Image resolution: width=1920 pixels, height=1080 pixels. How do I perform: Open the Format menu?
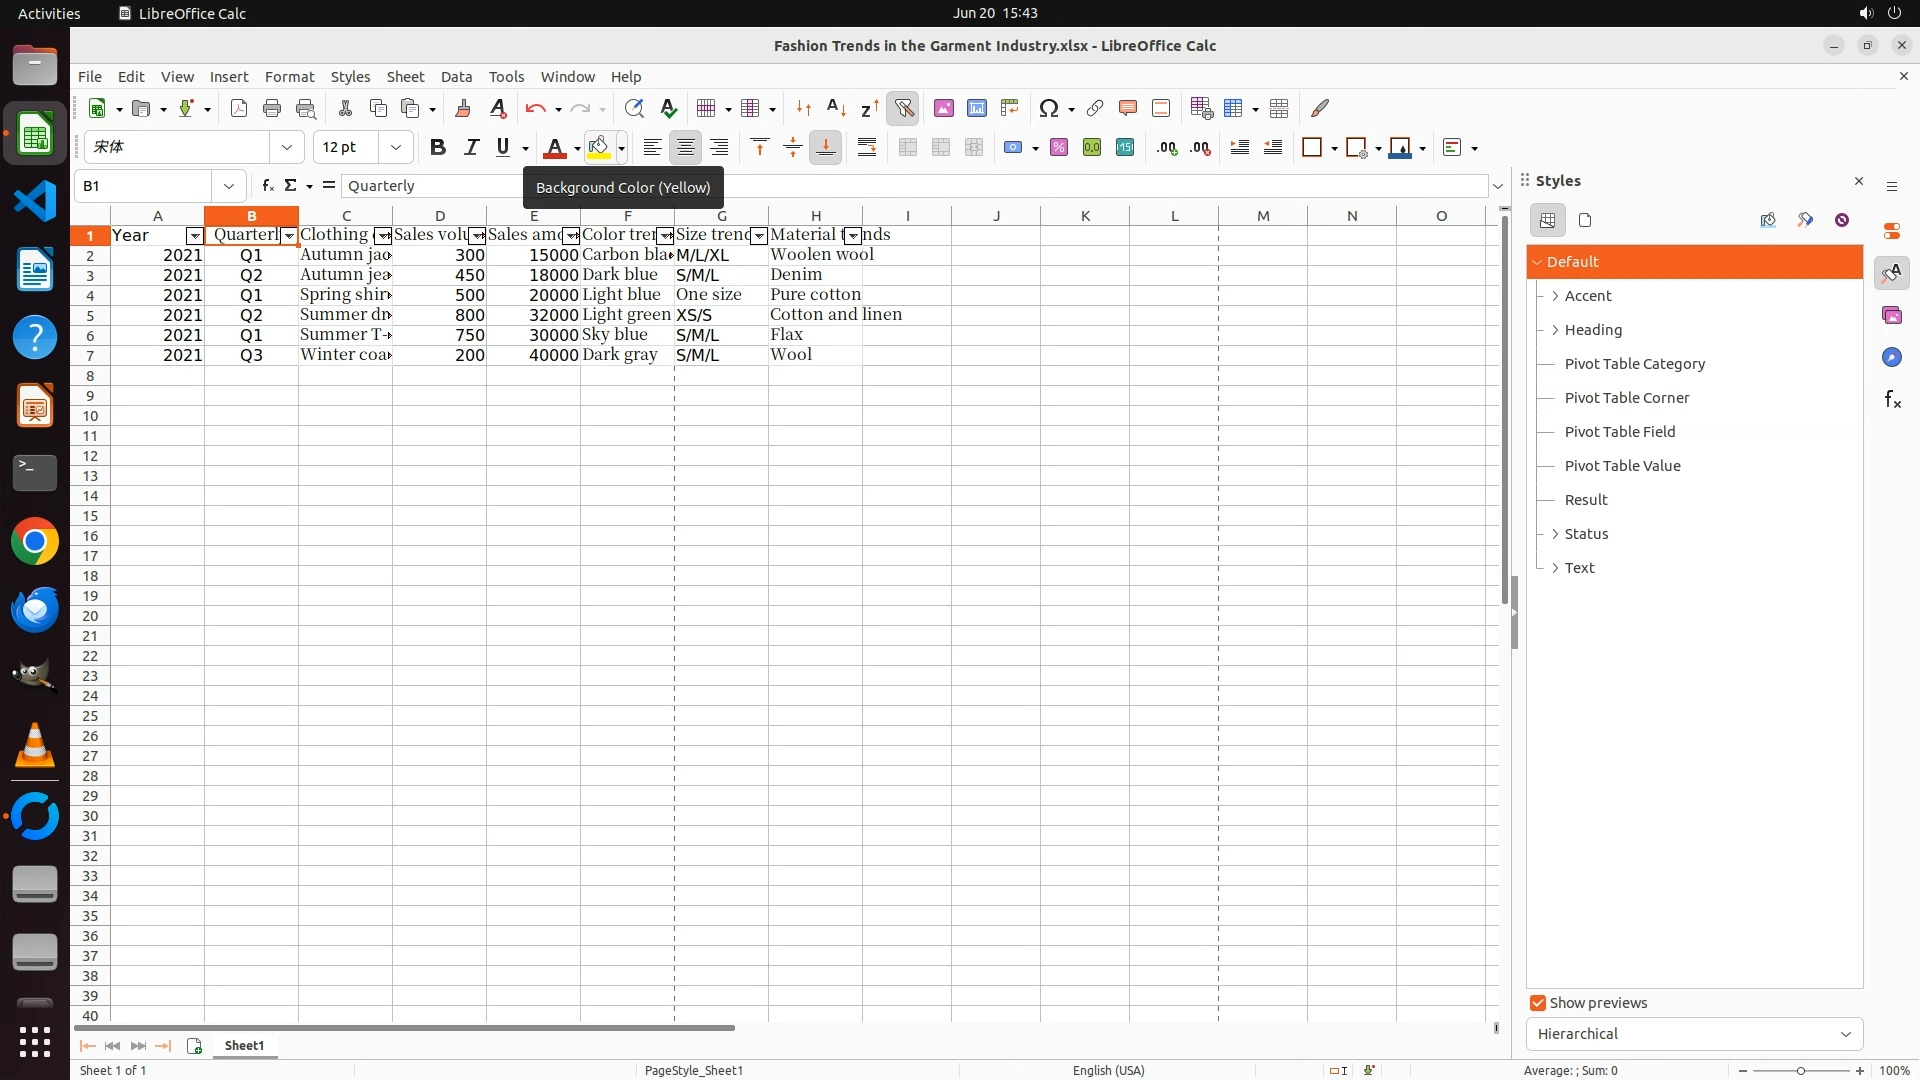(289, 77)
